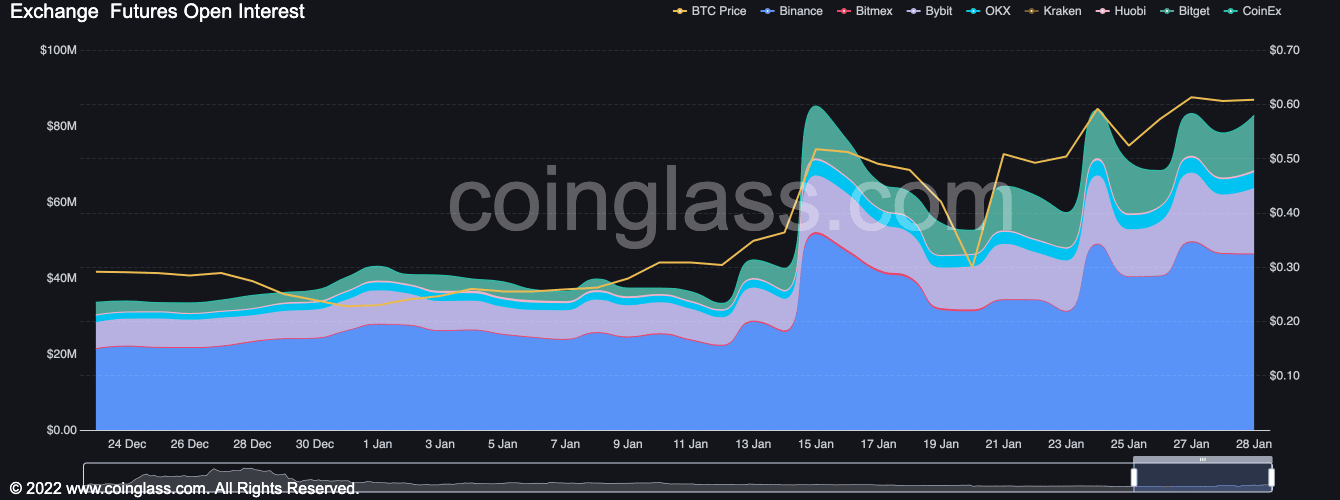This screenshot has height=500, width=1340.
Task: Click the 28 Jan date label
Action: [x=1252, y=444]
